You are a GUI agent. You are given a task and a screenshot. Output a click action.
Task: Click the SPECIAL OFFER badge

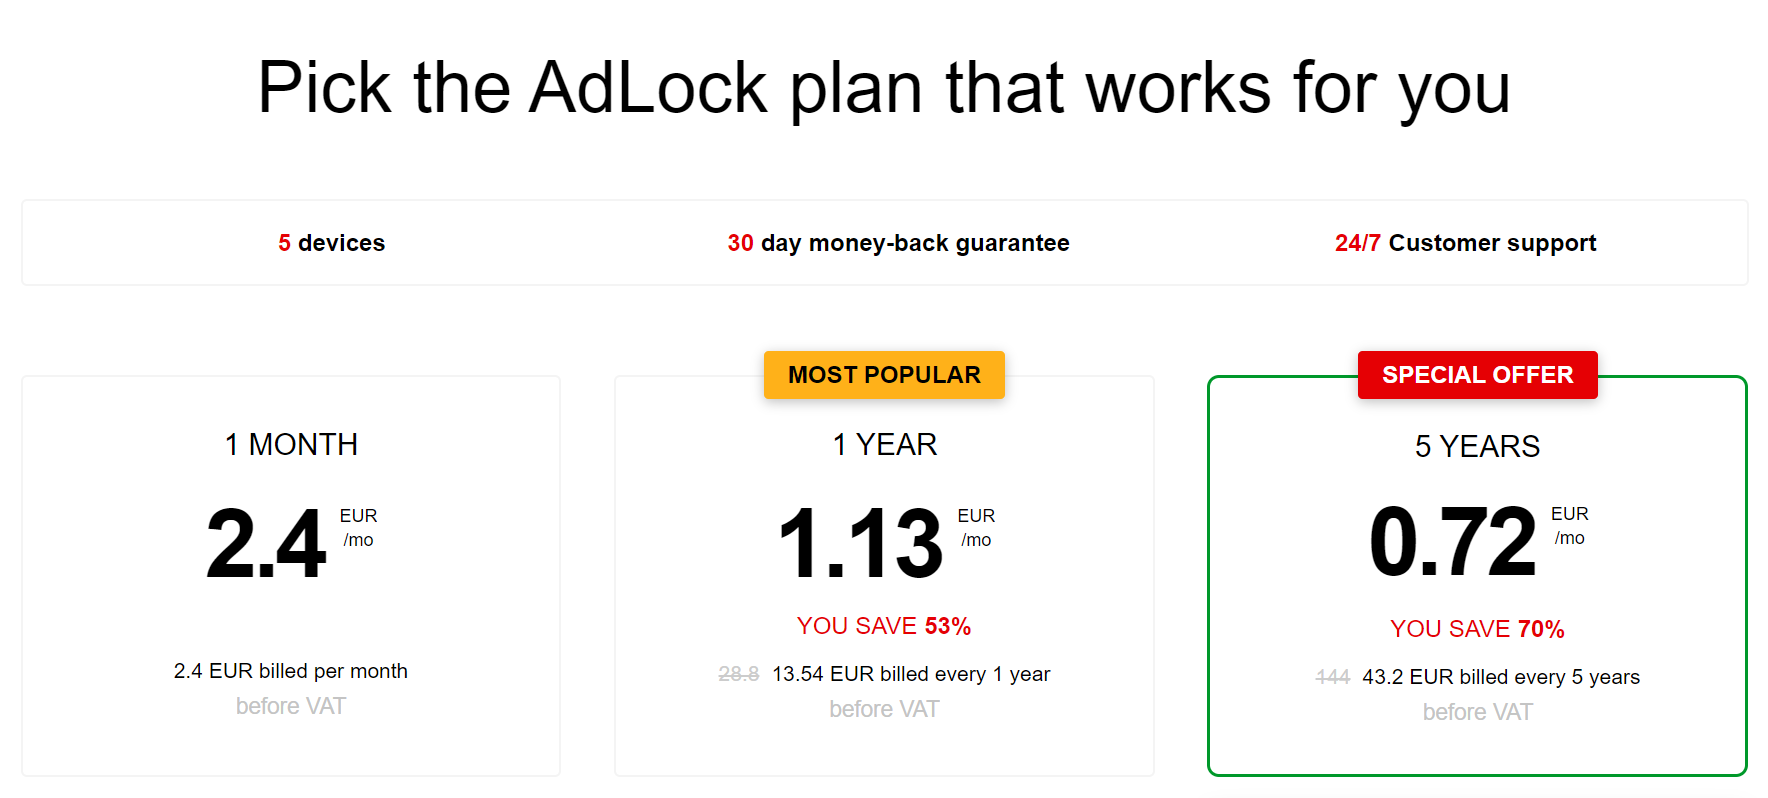1477,375
